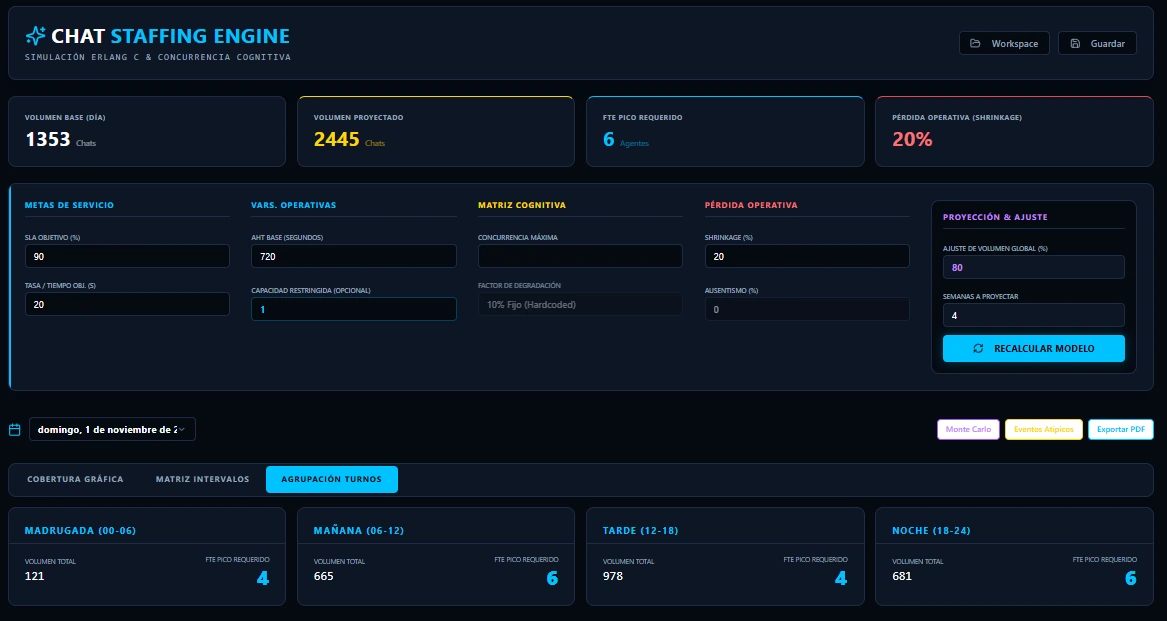The height and width of the screenshot is (621, 1167).
Task: Click the Factor de Degradación disabled field
Action: point(580,305)
